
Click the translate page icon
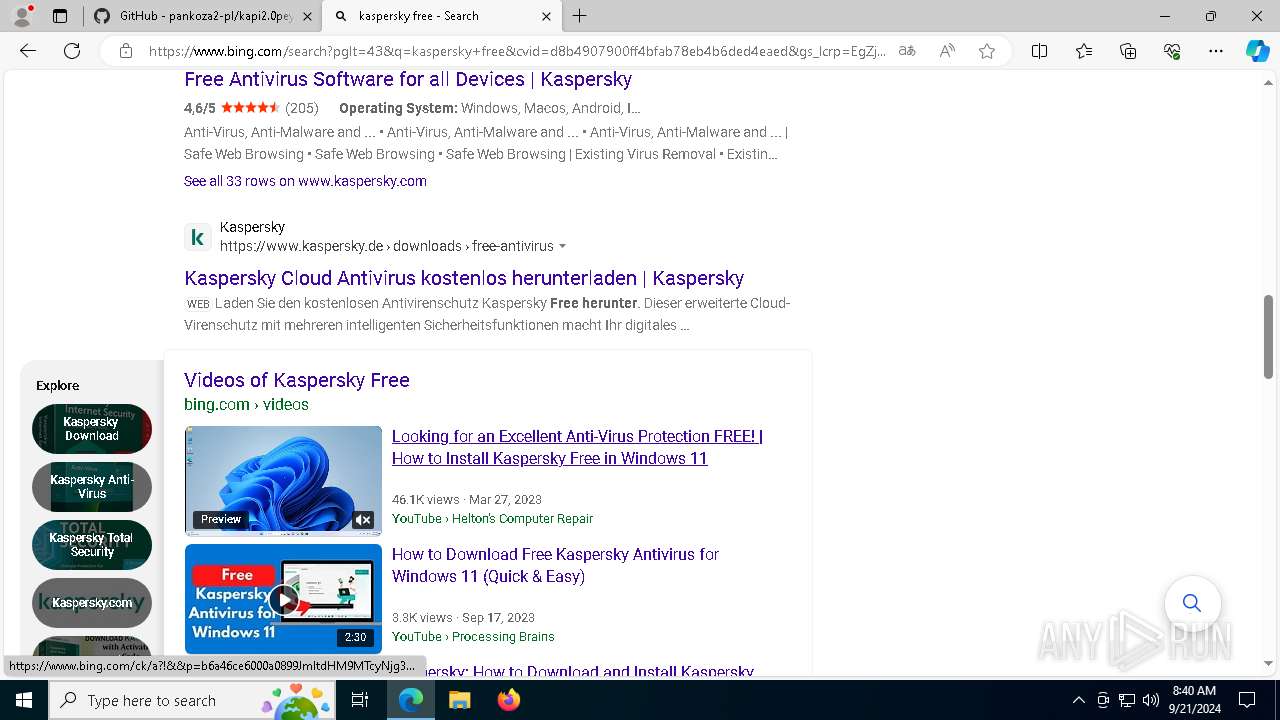tap(907, 51)
